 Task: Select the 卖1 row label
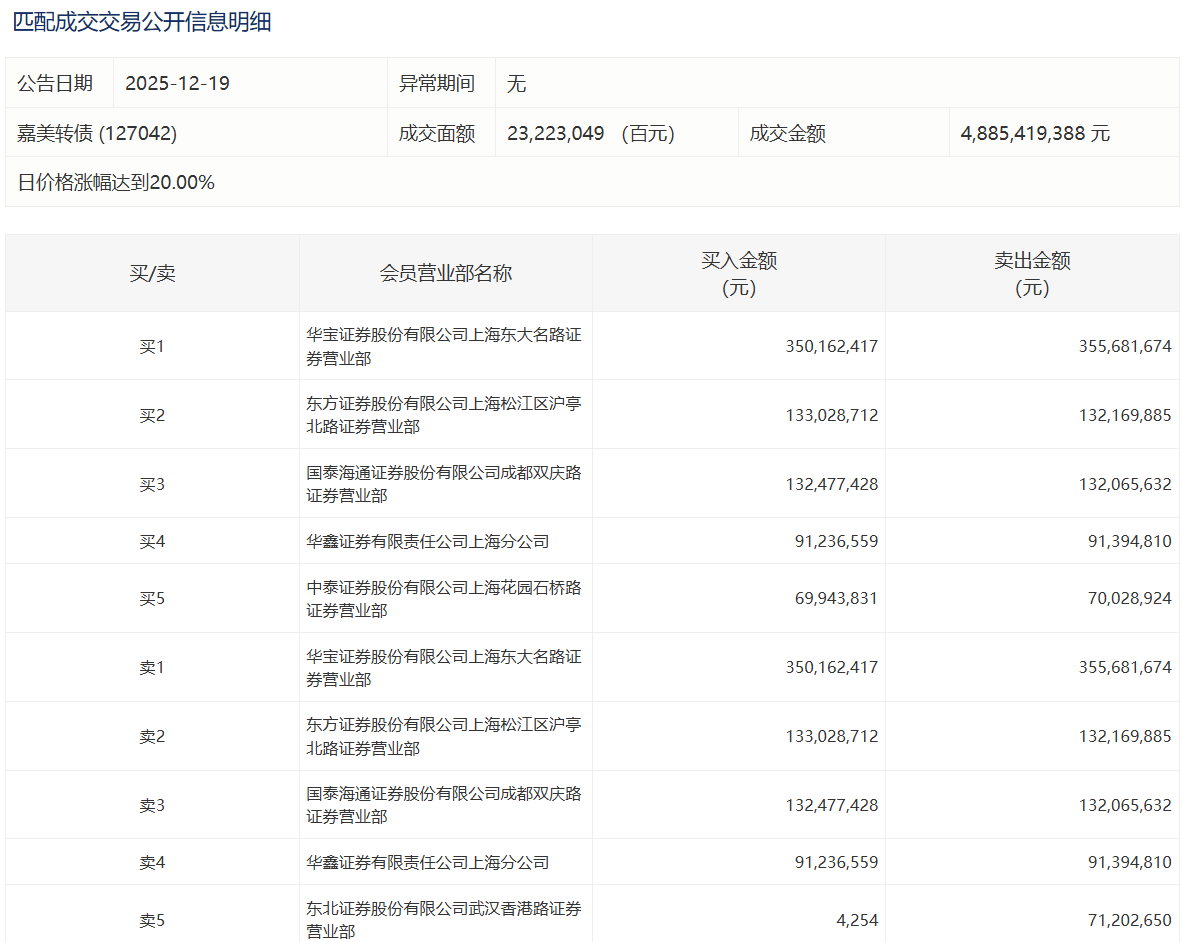coord(152,668)
